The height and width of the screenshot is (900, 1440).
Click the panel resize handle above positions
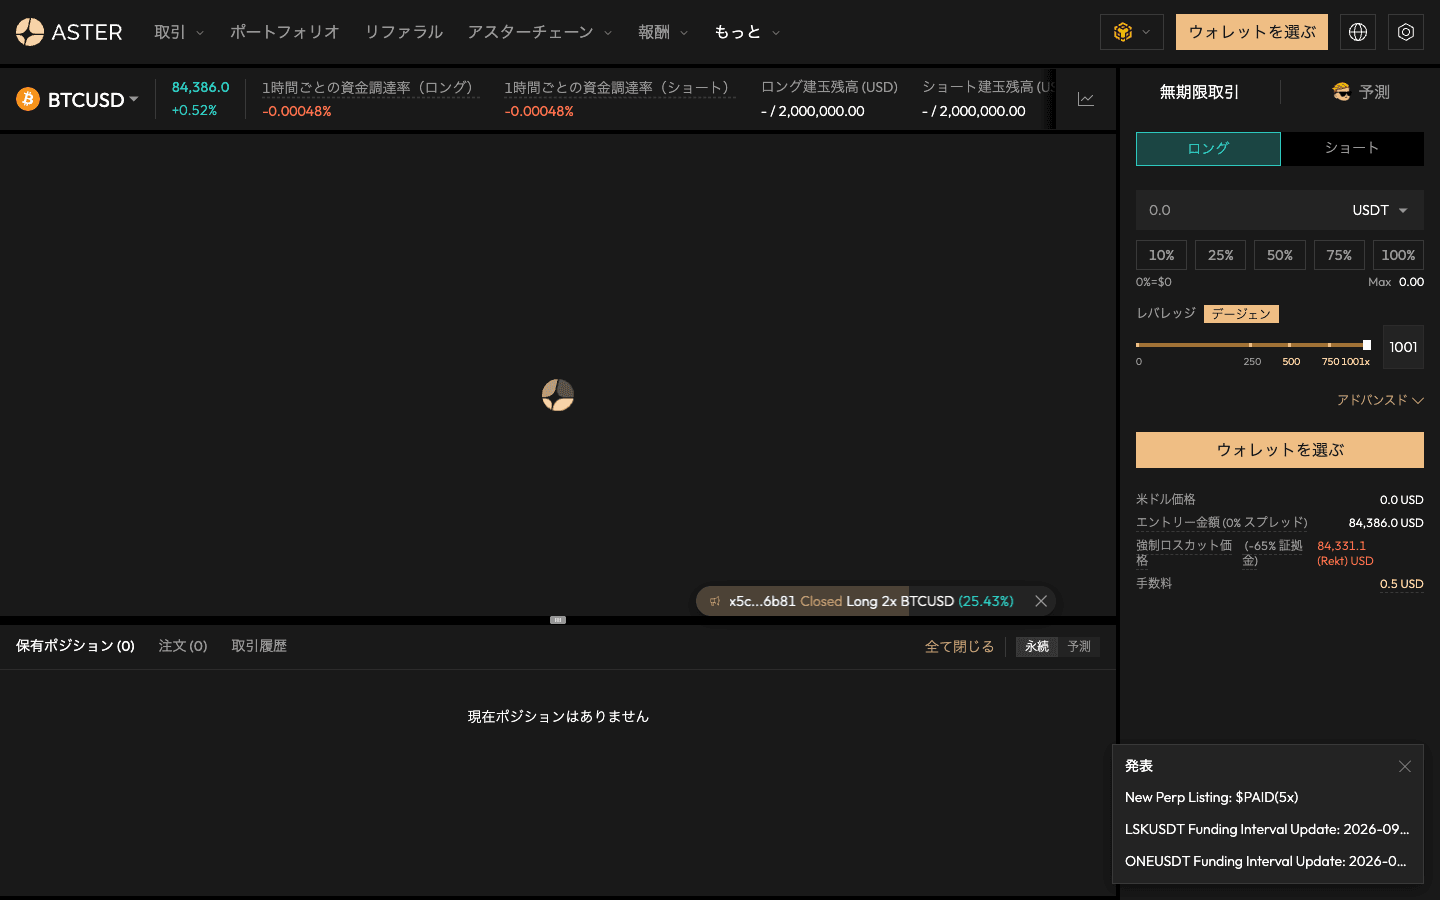point(558,620)
